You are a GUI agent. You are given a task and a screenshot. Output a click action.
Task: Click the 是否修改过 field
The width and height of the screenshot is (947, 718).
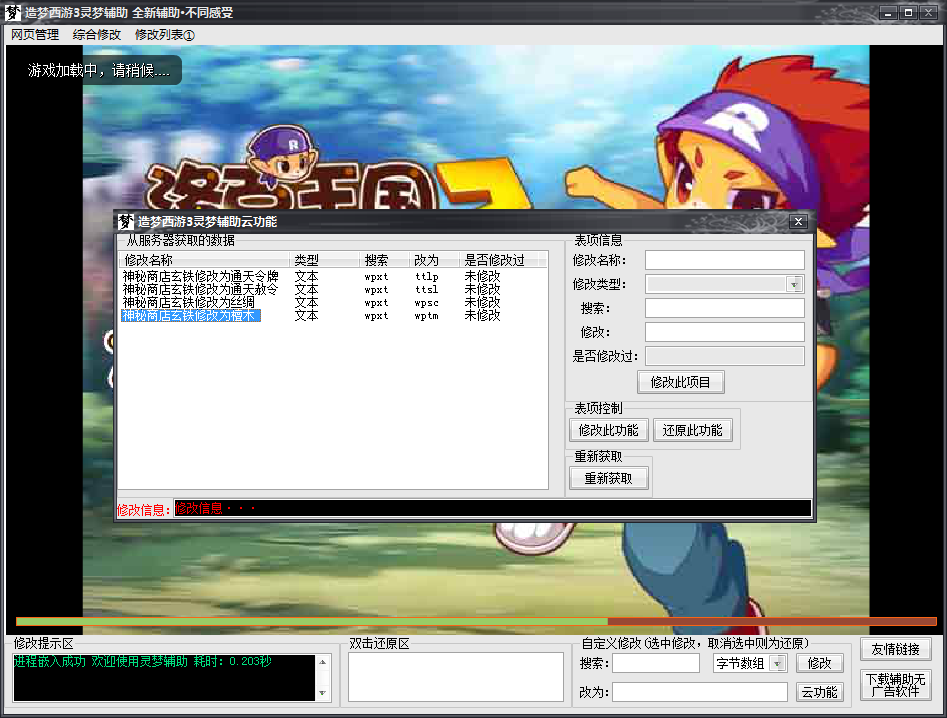[x=725, y=356]
